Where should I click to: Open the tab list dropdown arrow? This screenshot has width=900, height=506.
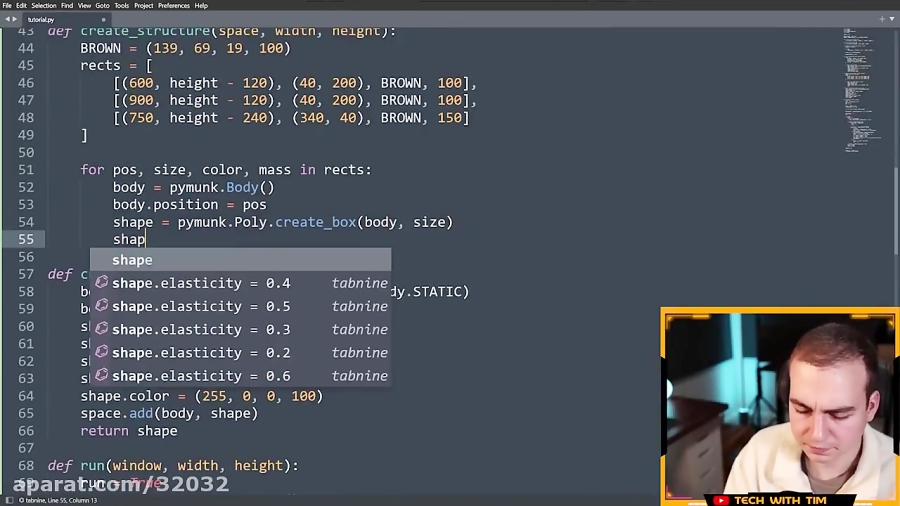(x=892, y=19)
